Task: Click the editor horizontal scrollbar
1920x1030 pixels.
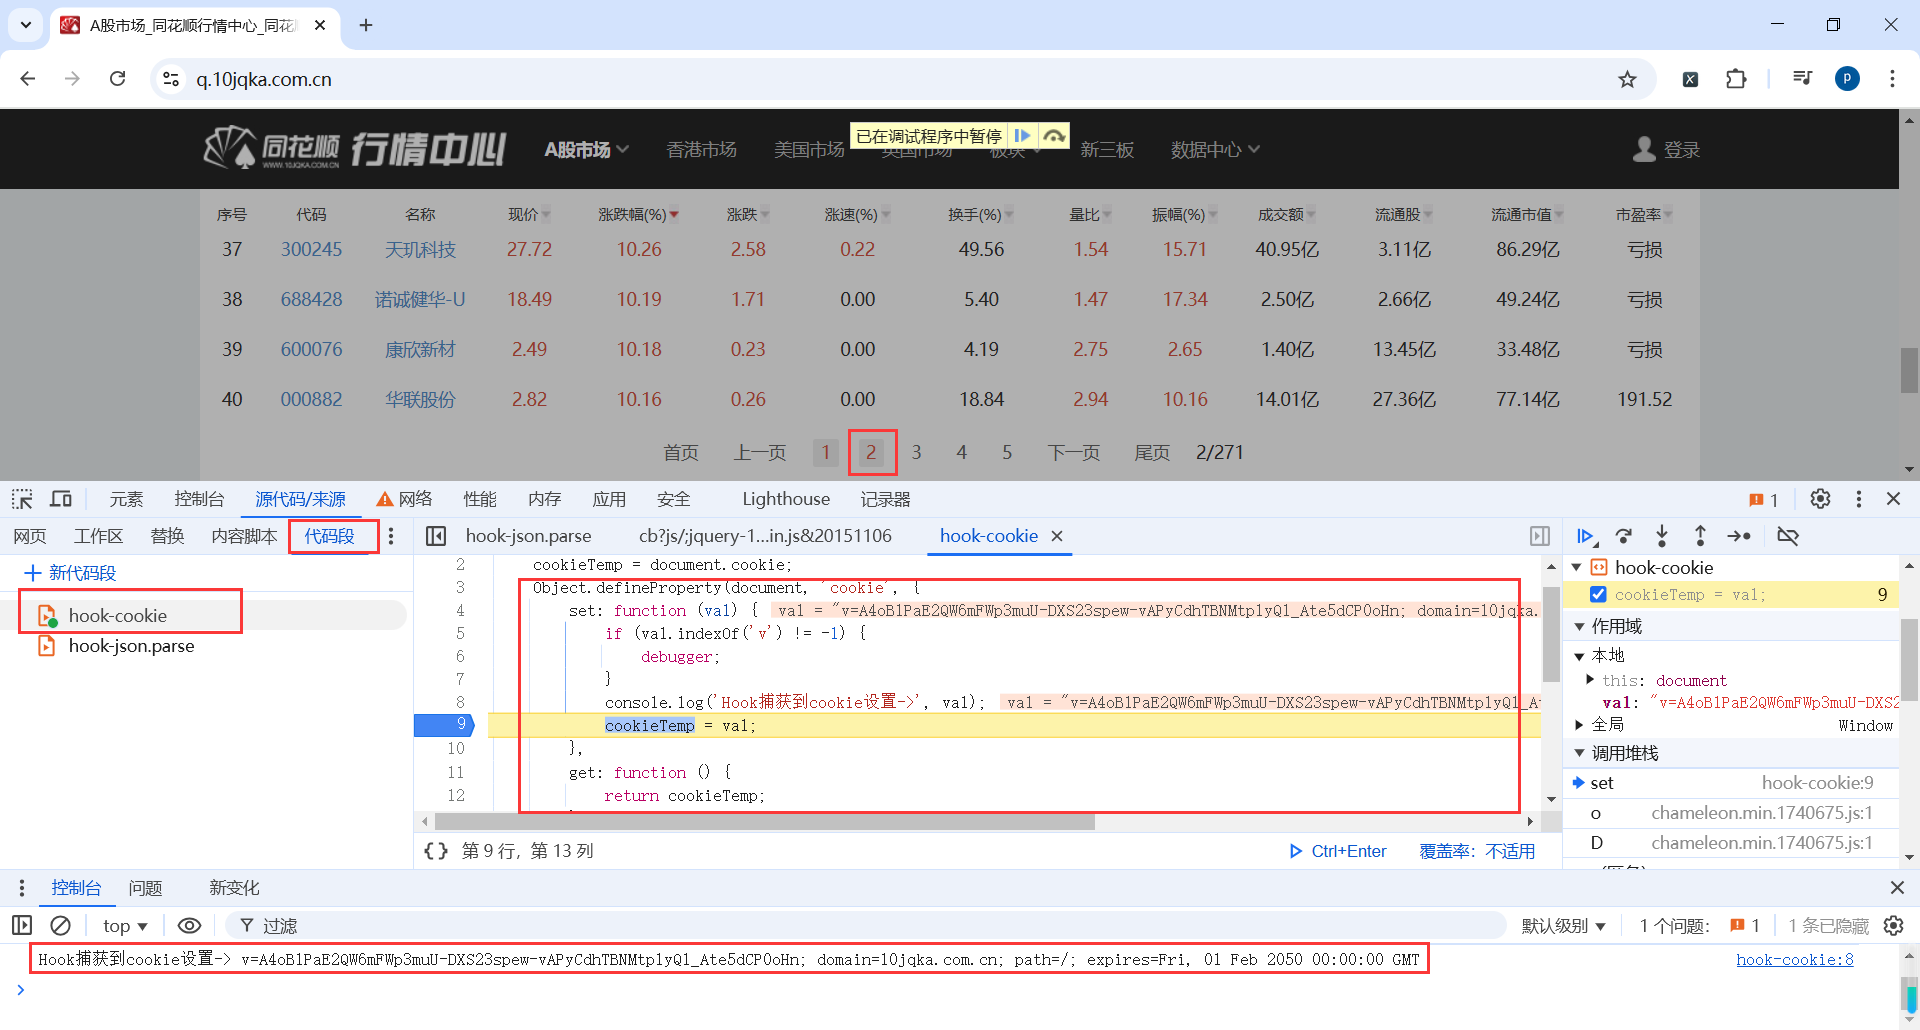Action: click(x=765, y=822)
